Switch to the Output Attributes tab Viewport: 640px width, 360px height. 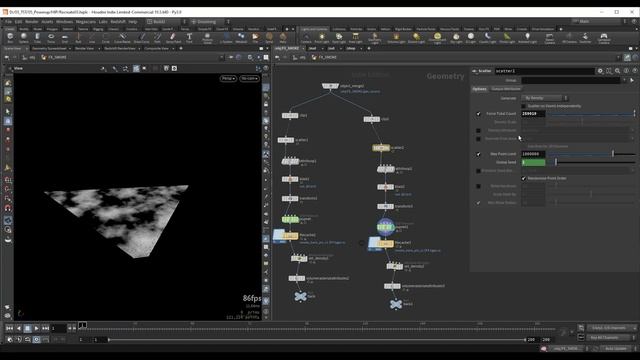506,89
